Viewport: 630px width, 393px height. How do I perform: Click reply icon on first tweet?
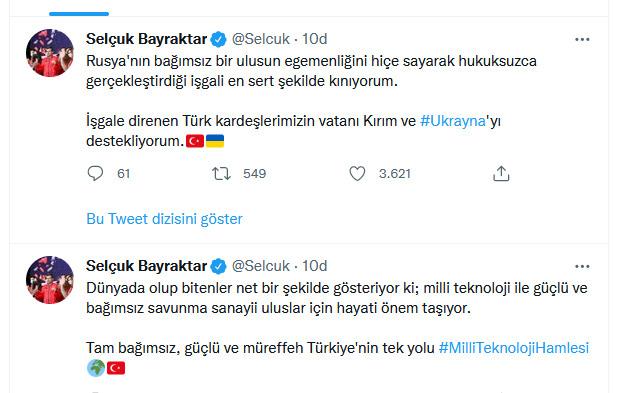pos(95,174)
